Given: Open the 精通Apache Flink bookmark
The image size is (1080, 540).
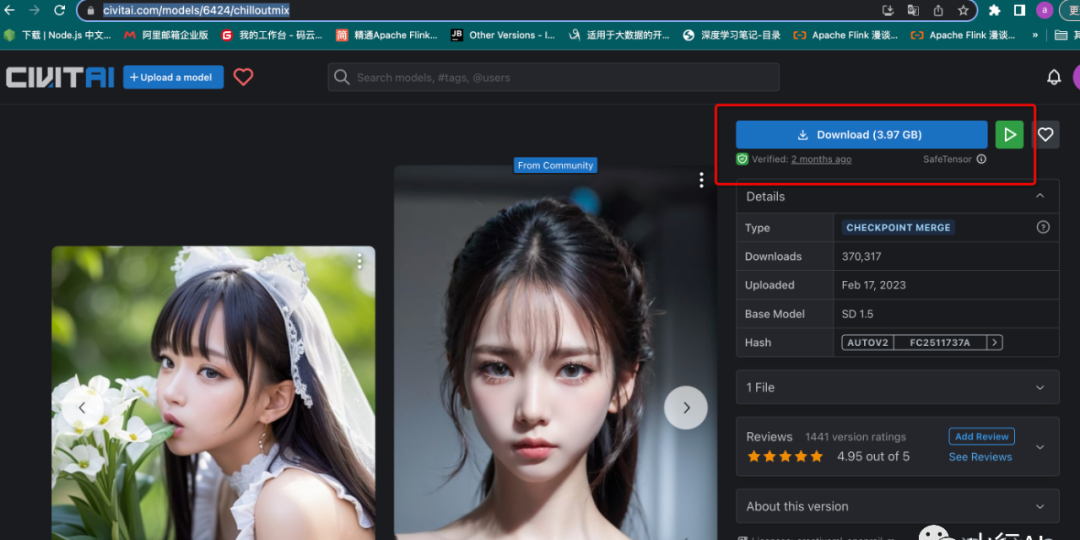Looking at the screenshot, I should tap(386, 35).
